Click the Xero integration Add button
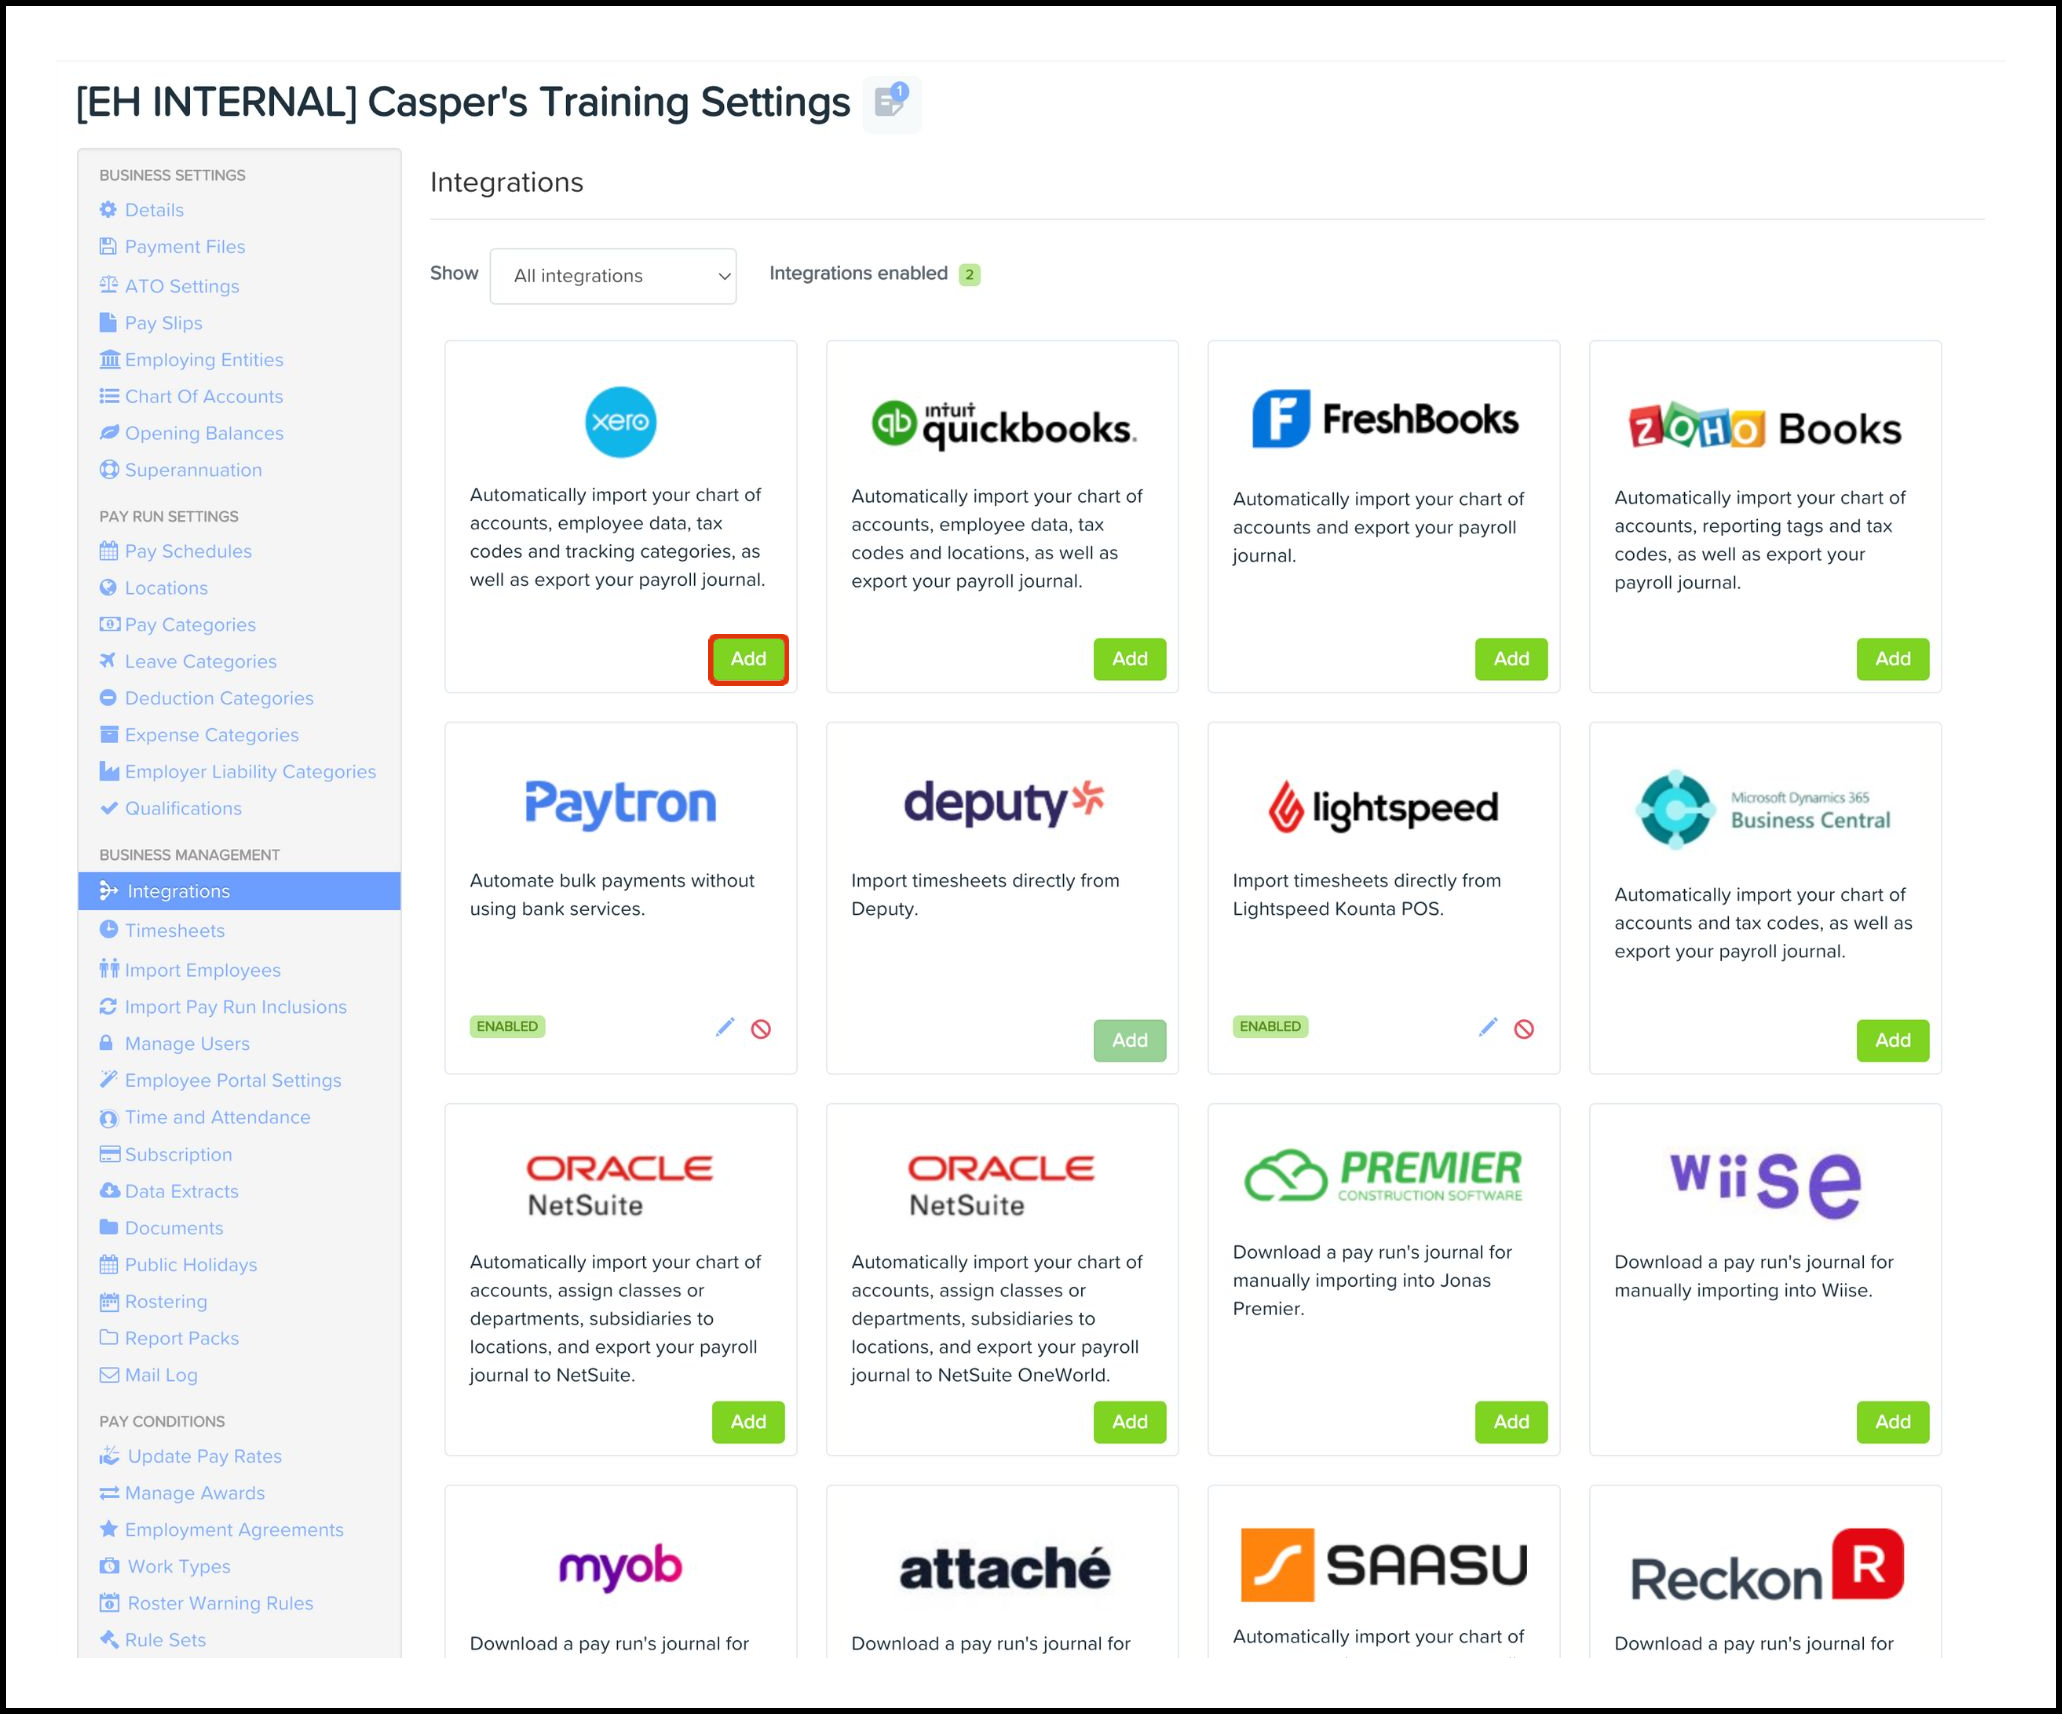 tap(745, 658)
